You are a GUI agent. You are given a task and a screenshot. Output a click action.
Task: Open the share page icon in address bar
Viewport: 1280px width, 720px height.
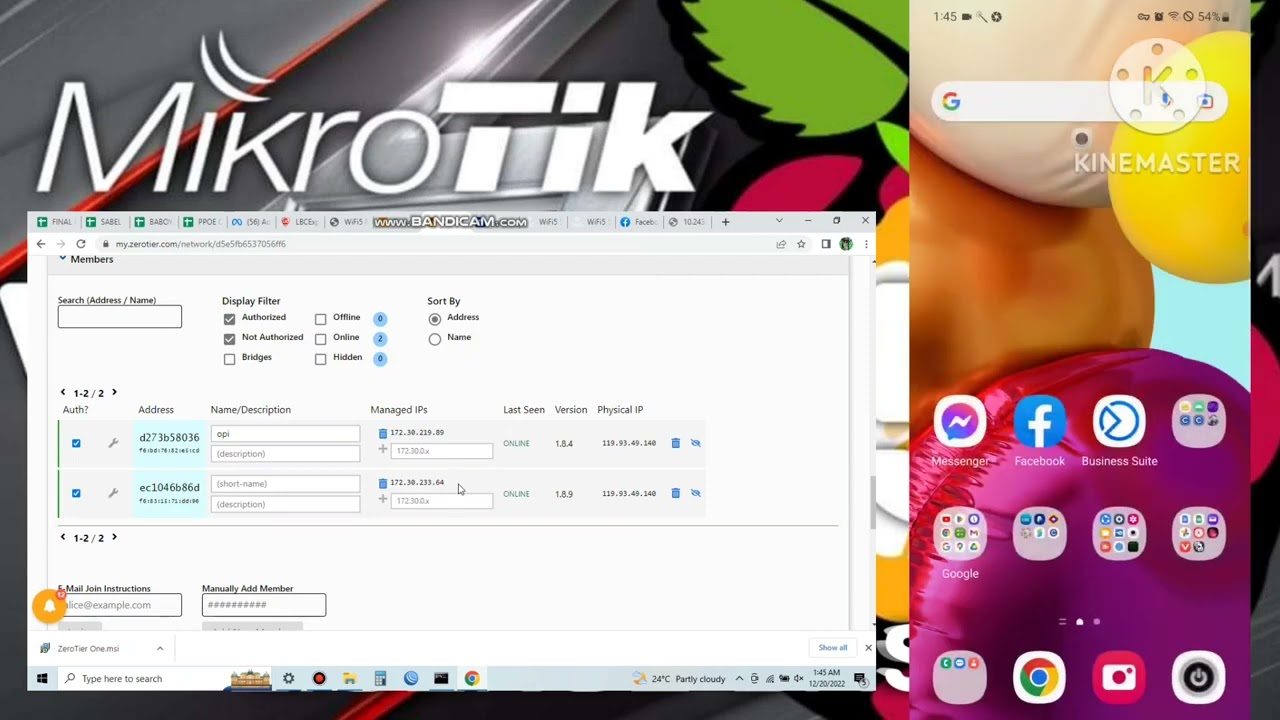pos(781,244)
